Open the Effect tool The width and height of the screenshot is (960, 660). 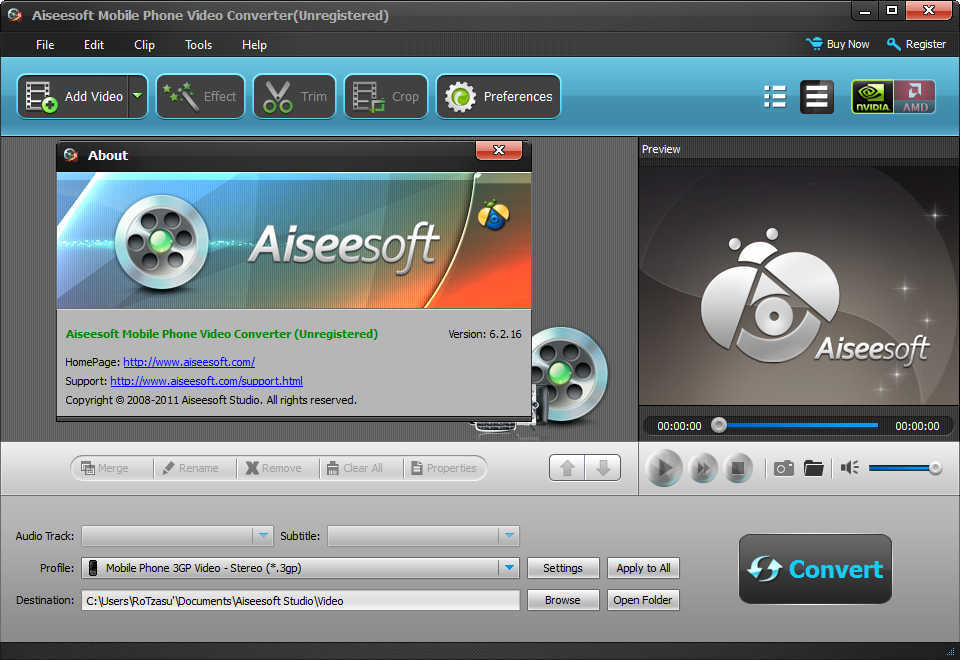(200, 96)
